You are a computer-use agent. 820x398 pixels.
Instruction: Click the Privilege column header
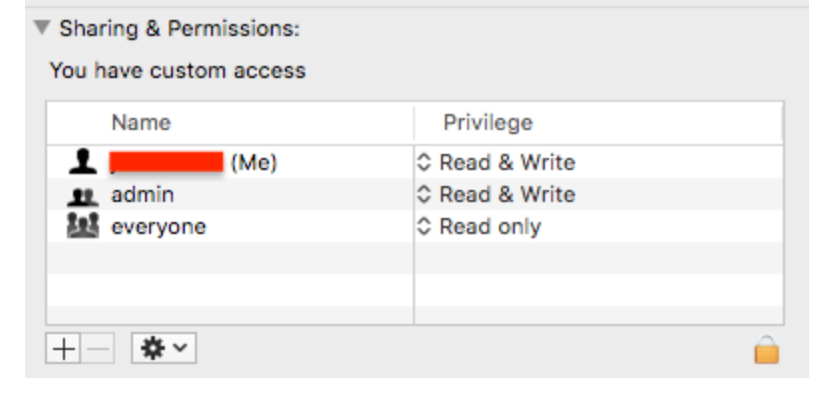tap(488, 123)
